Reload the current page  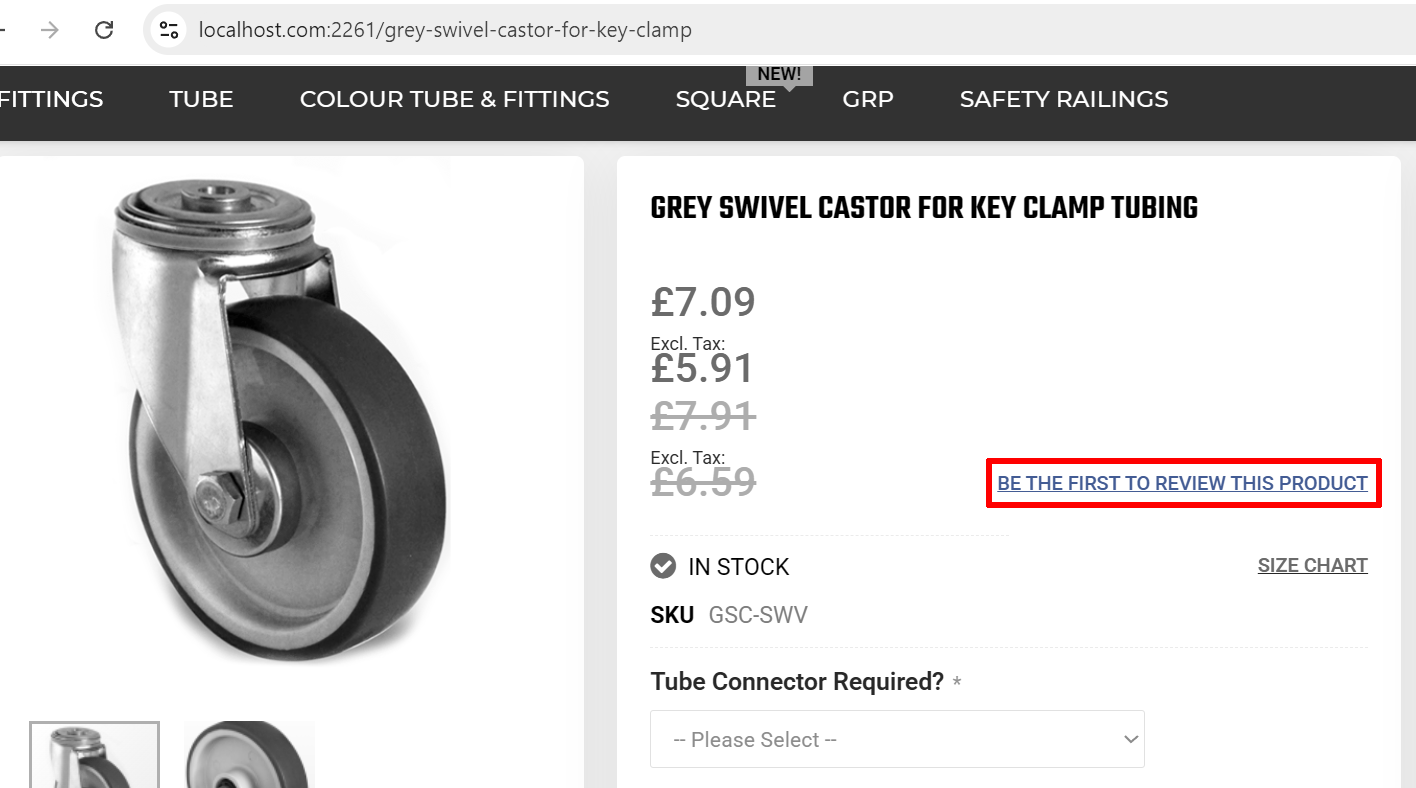(x=104, y=30)
